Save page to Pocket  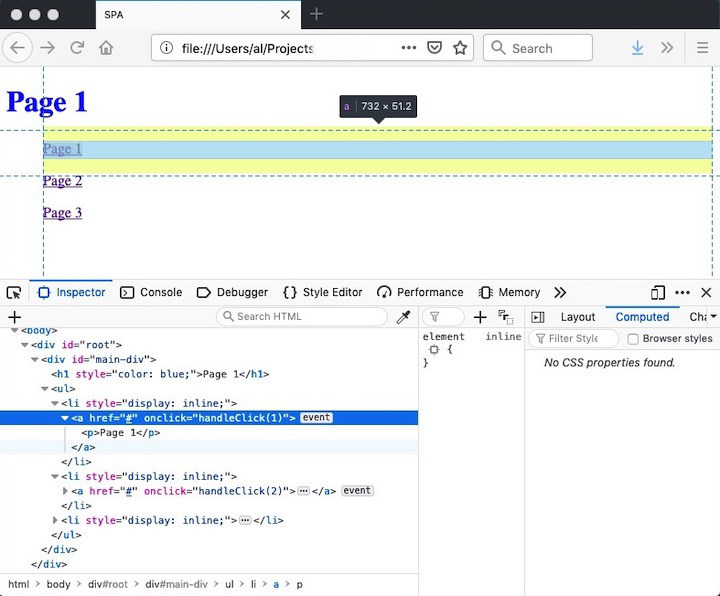434,48
